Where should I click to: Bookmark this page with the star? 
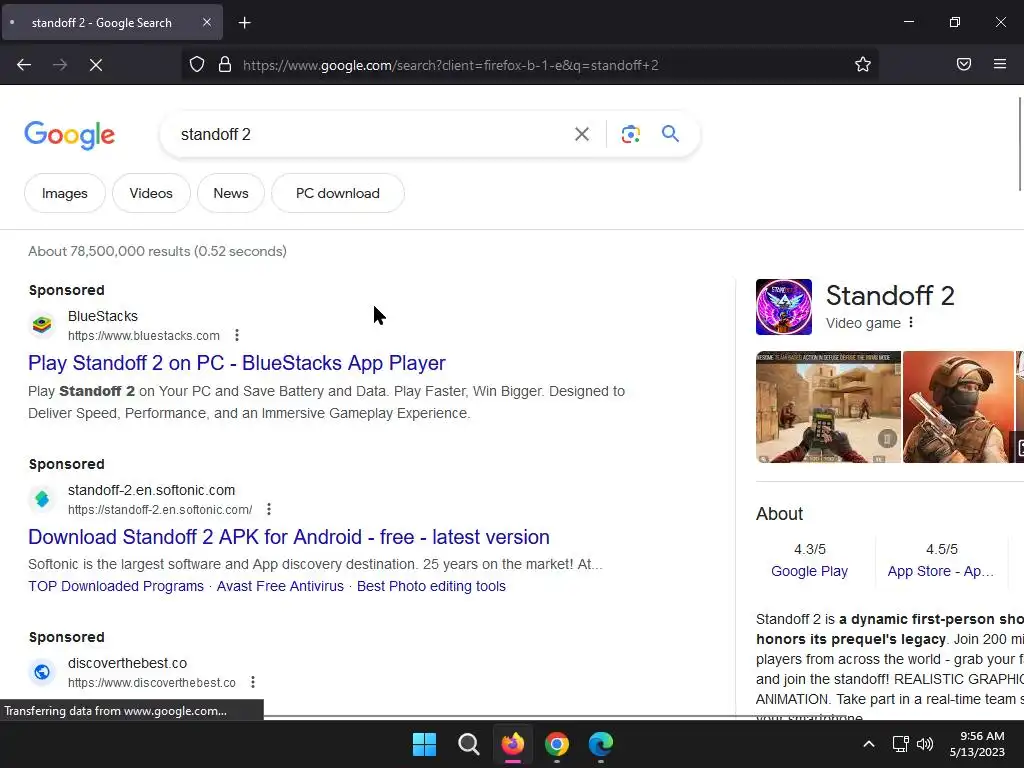click(863, 65)
